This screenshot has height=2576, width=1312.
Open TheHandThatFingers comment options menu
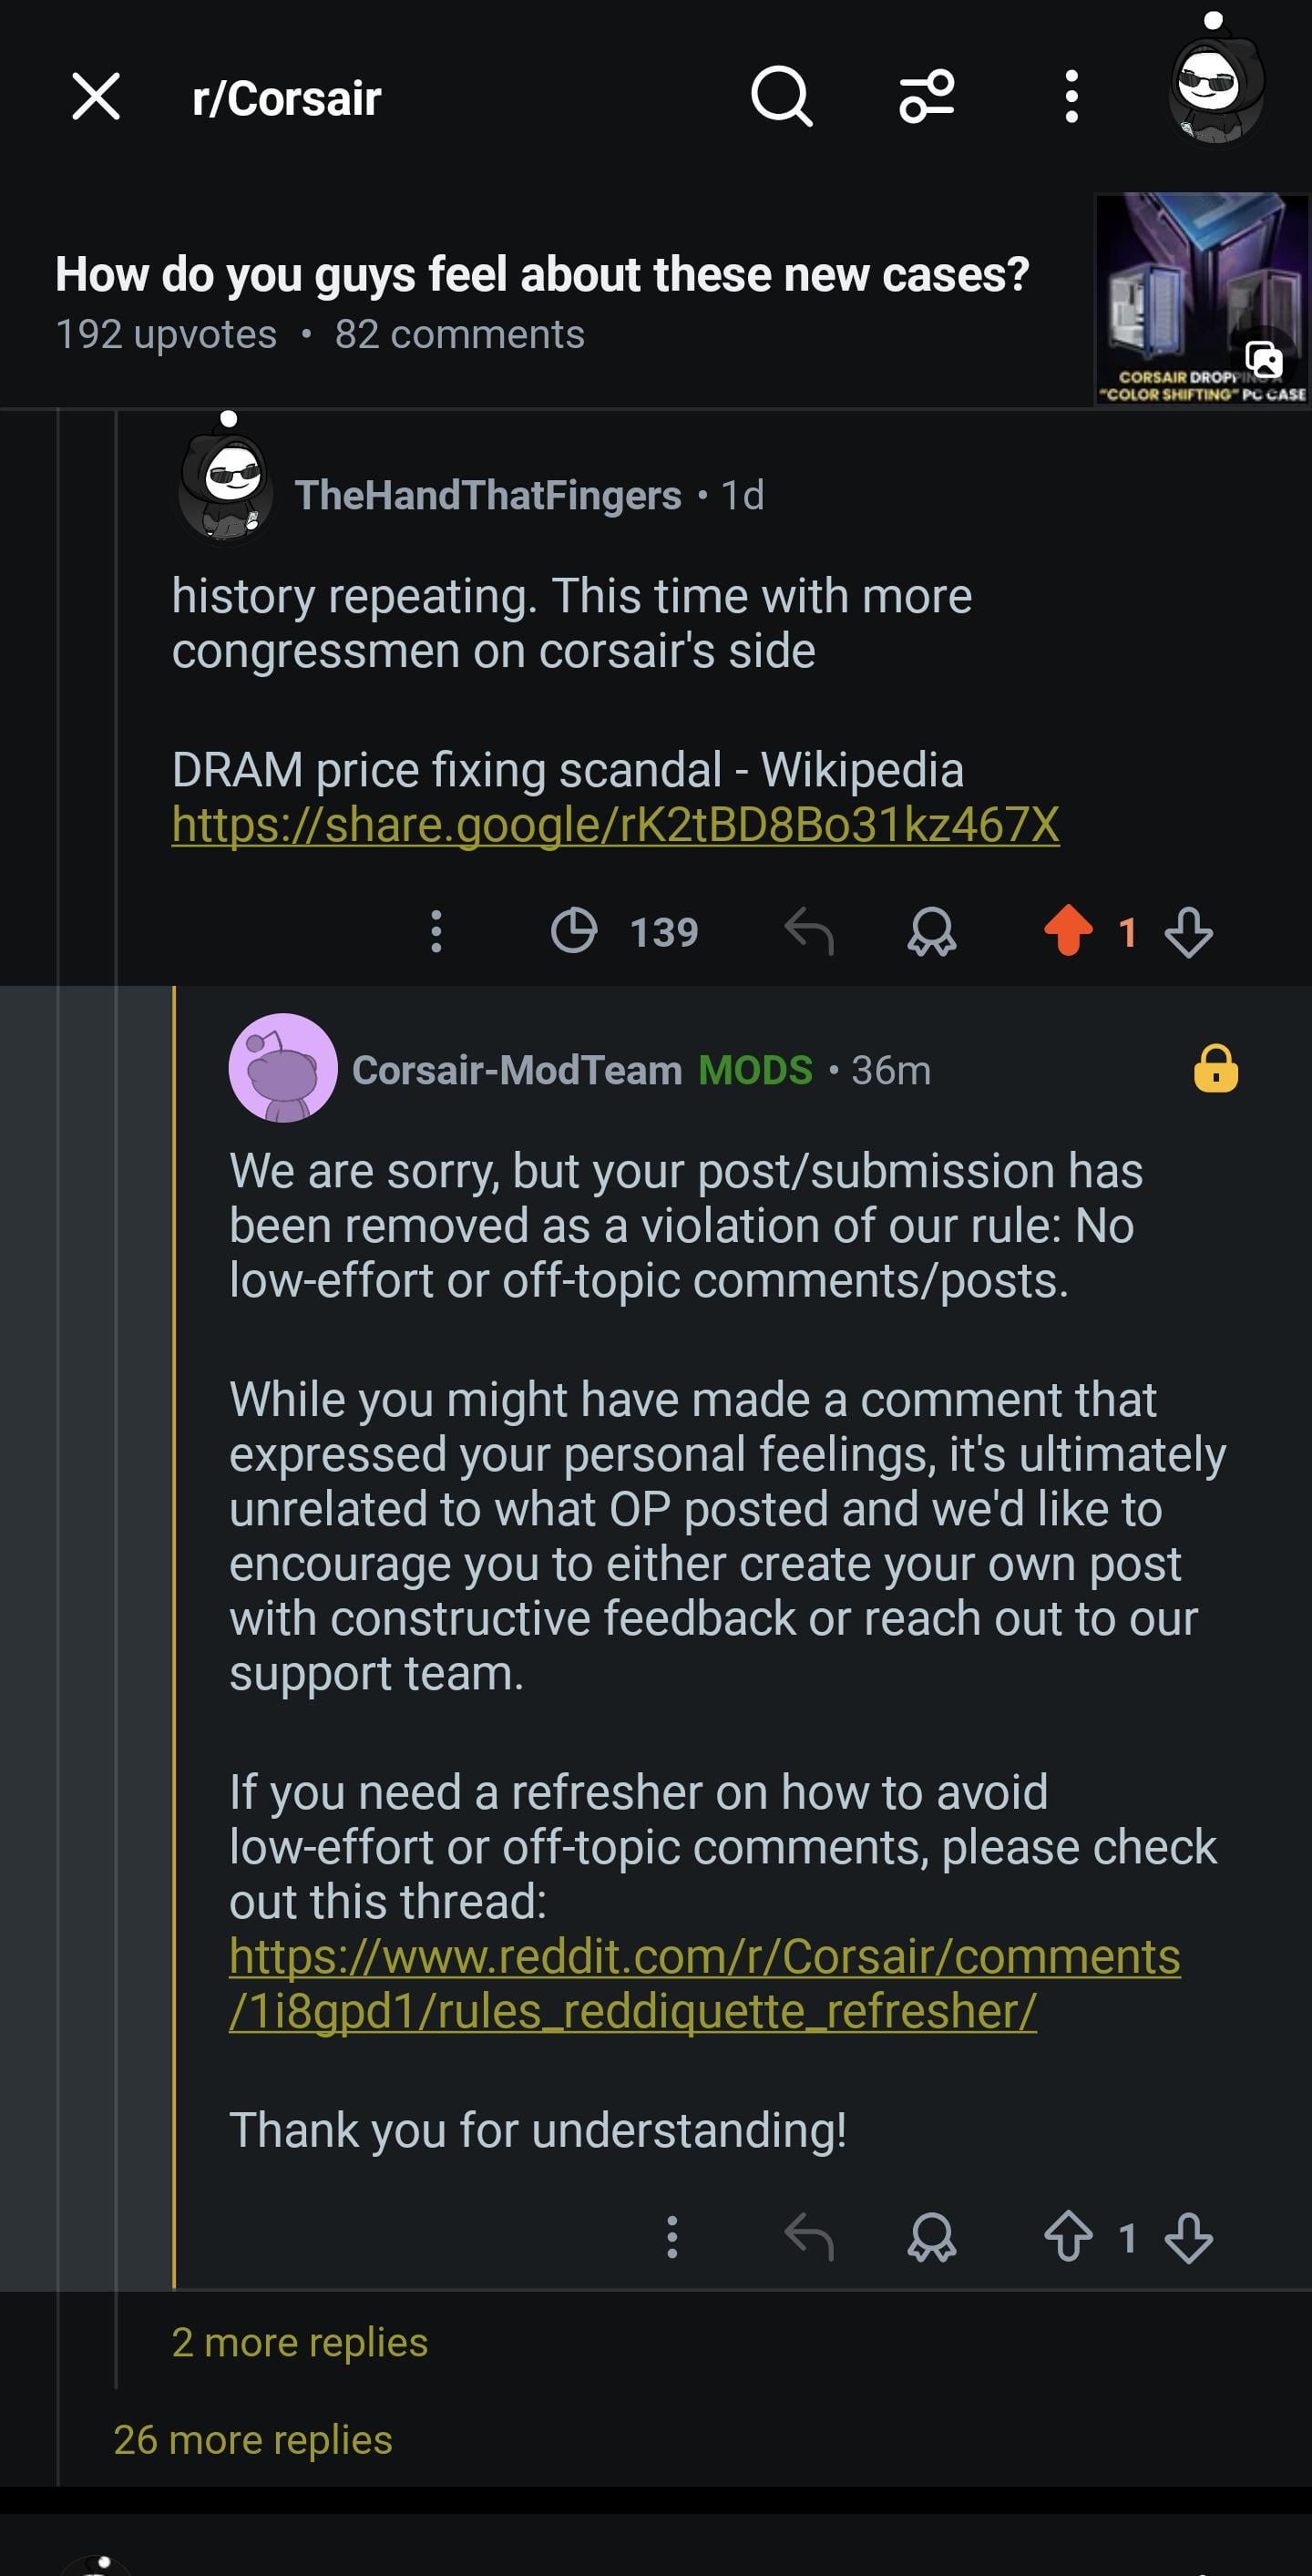click(436, 931)
